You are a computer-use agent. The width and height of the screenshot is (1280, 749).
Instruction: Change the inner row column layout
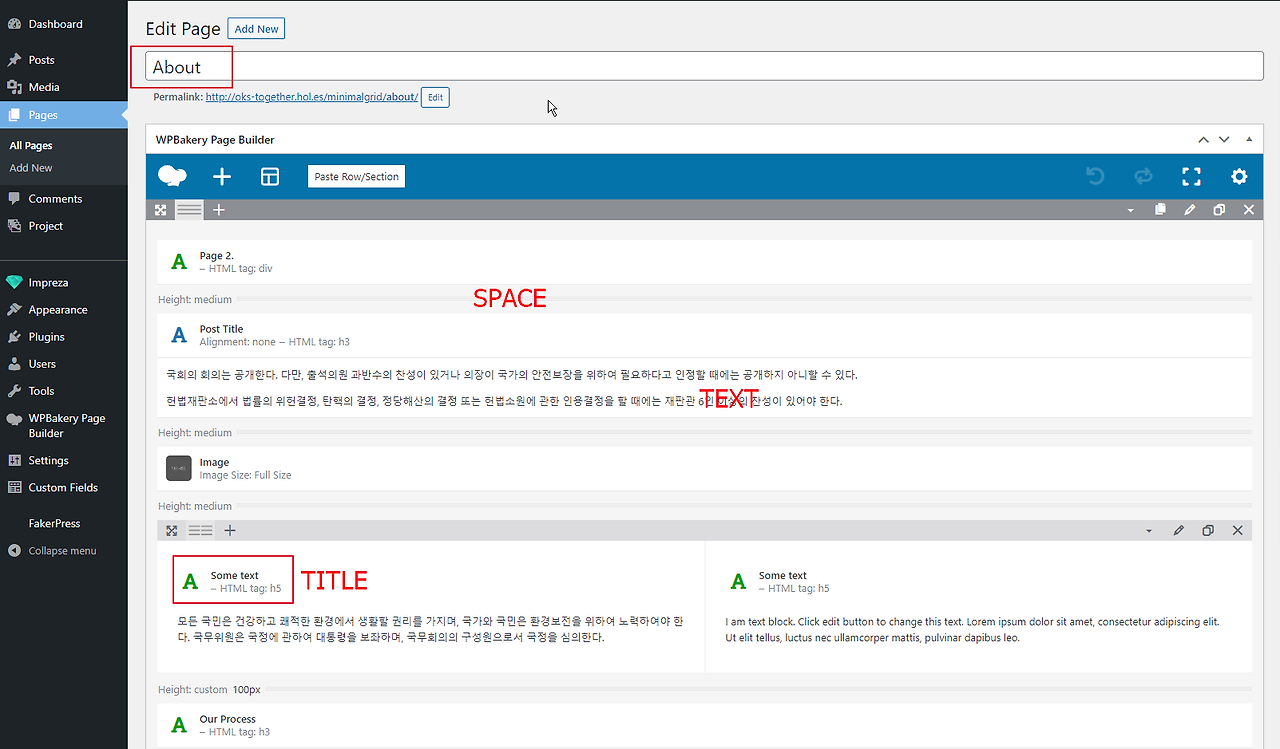coord(200,530)
